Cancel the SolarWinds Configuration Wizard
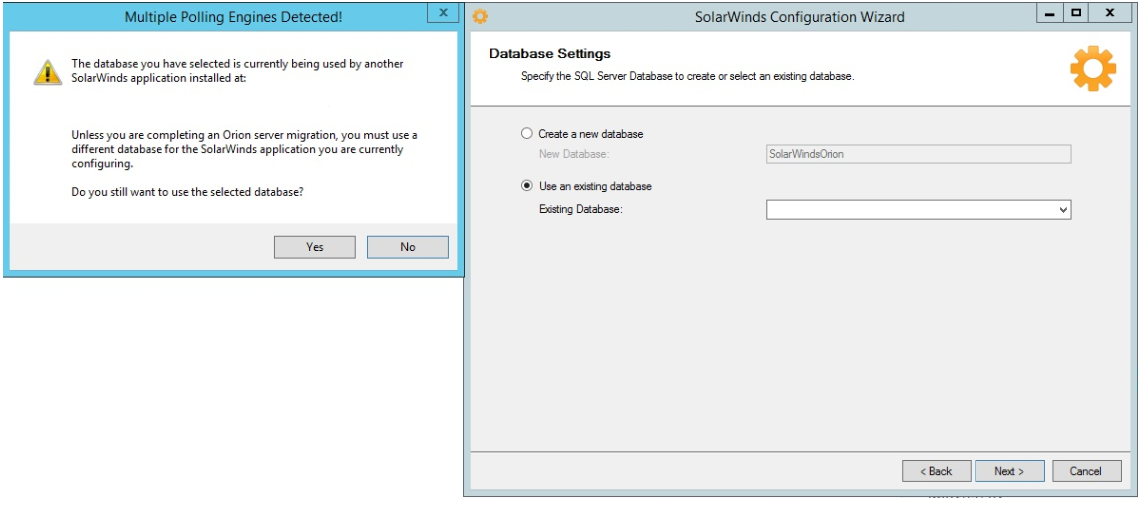This screenshot has width=1138, height=506. pyautogui.click(x=1086, y=471)
